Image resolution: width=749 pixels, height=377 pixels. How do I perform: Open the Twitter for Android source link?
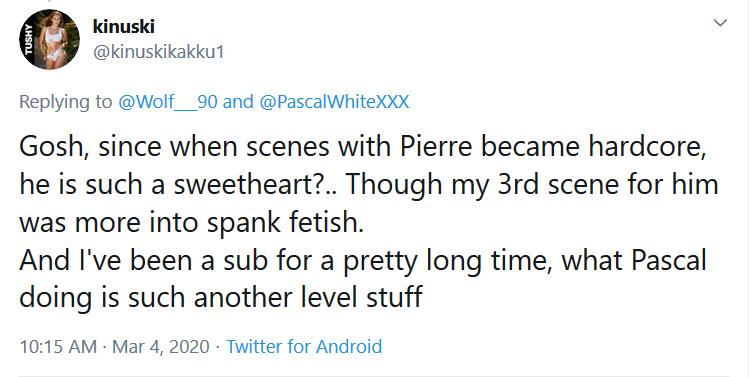click(x=304, y=346)
